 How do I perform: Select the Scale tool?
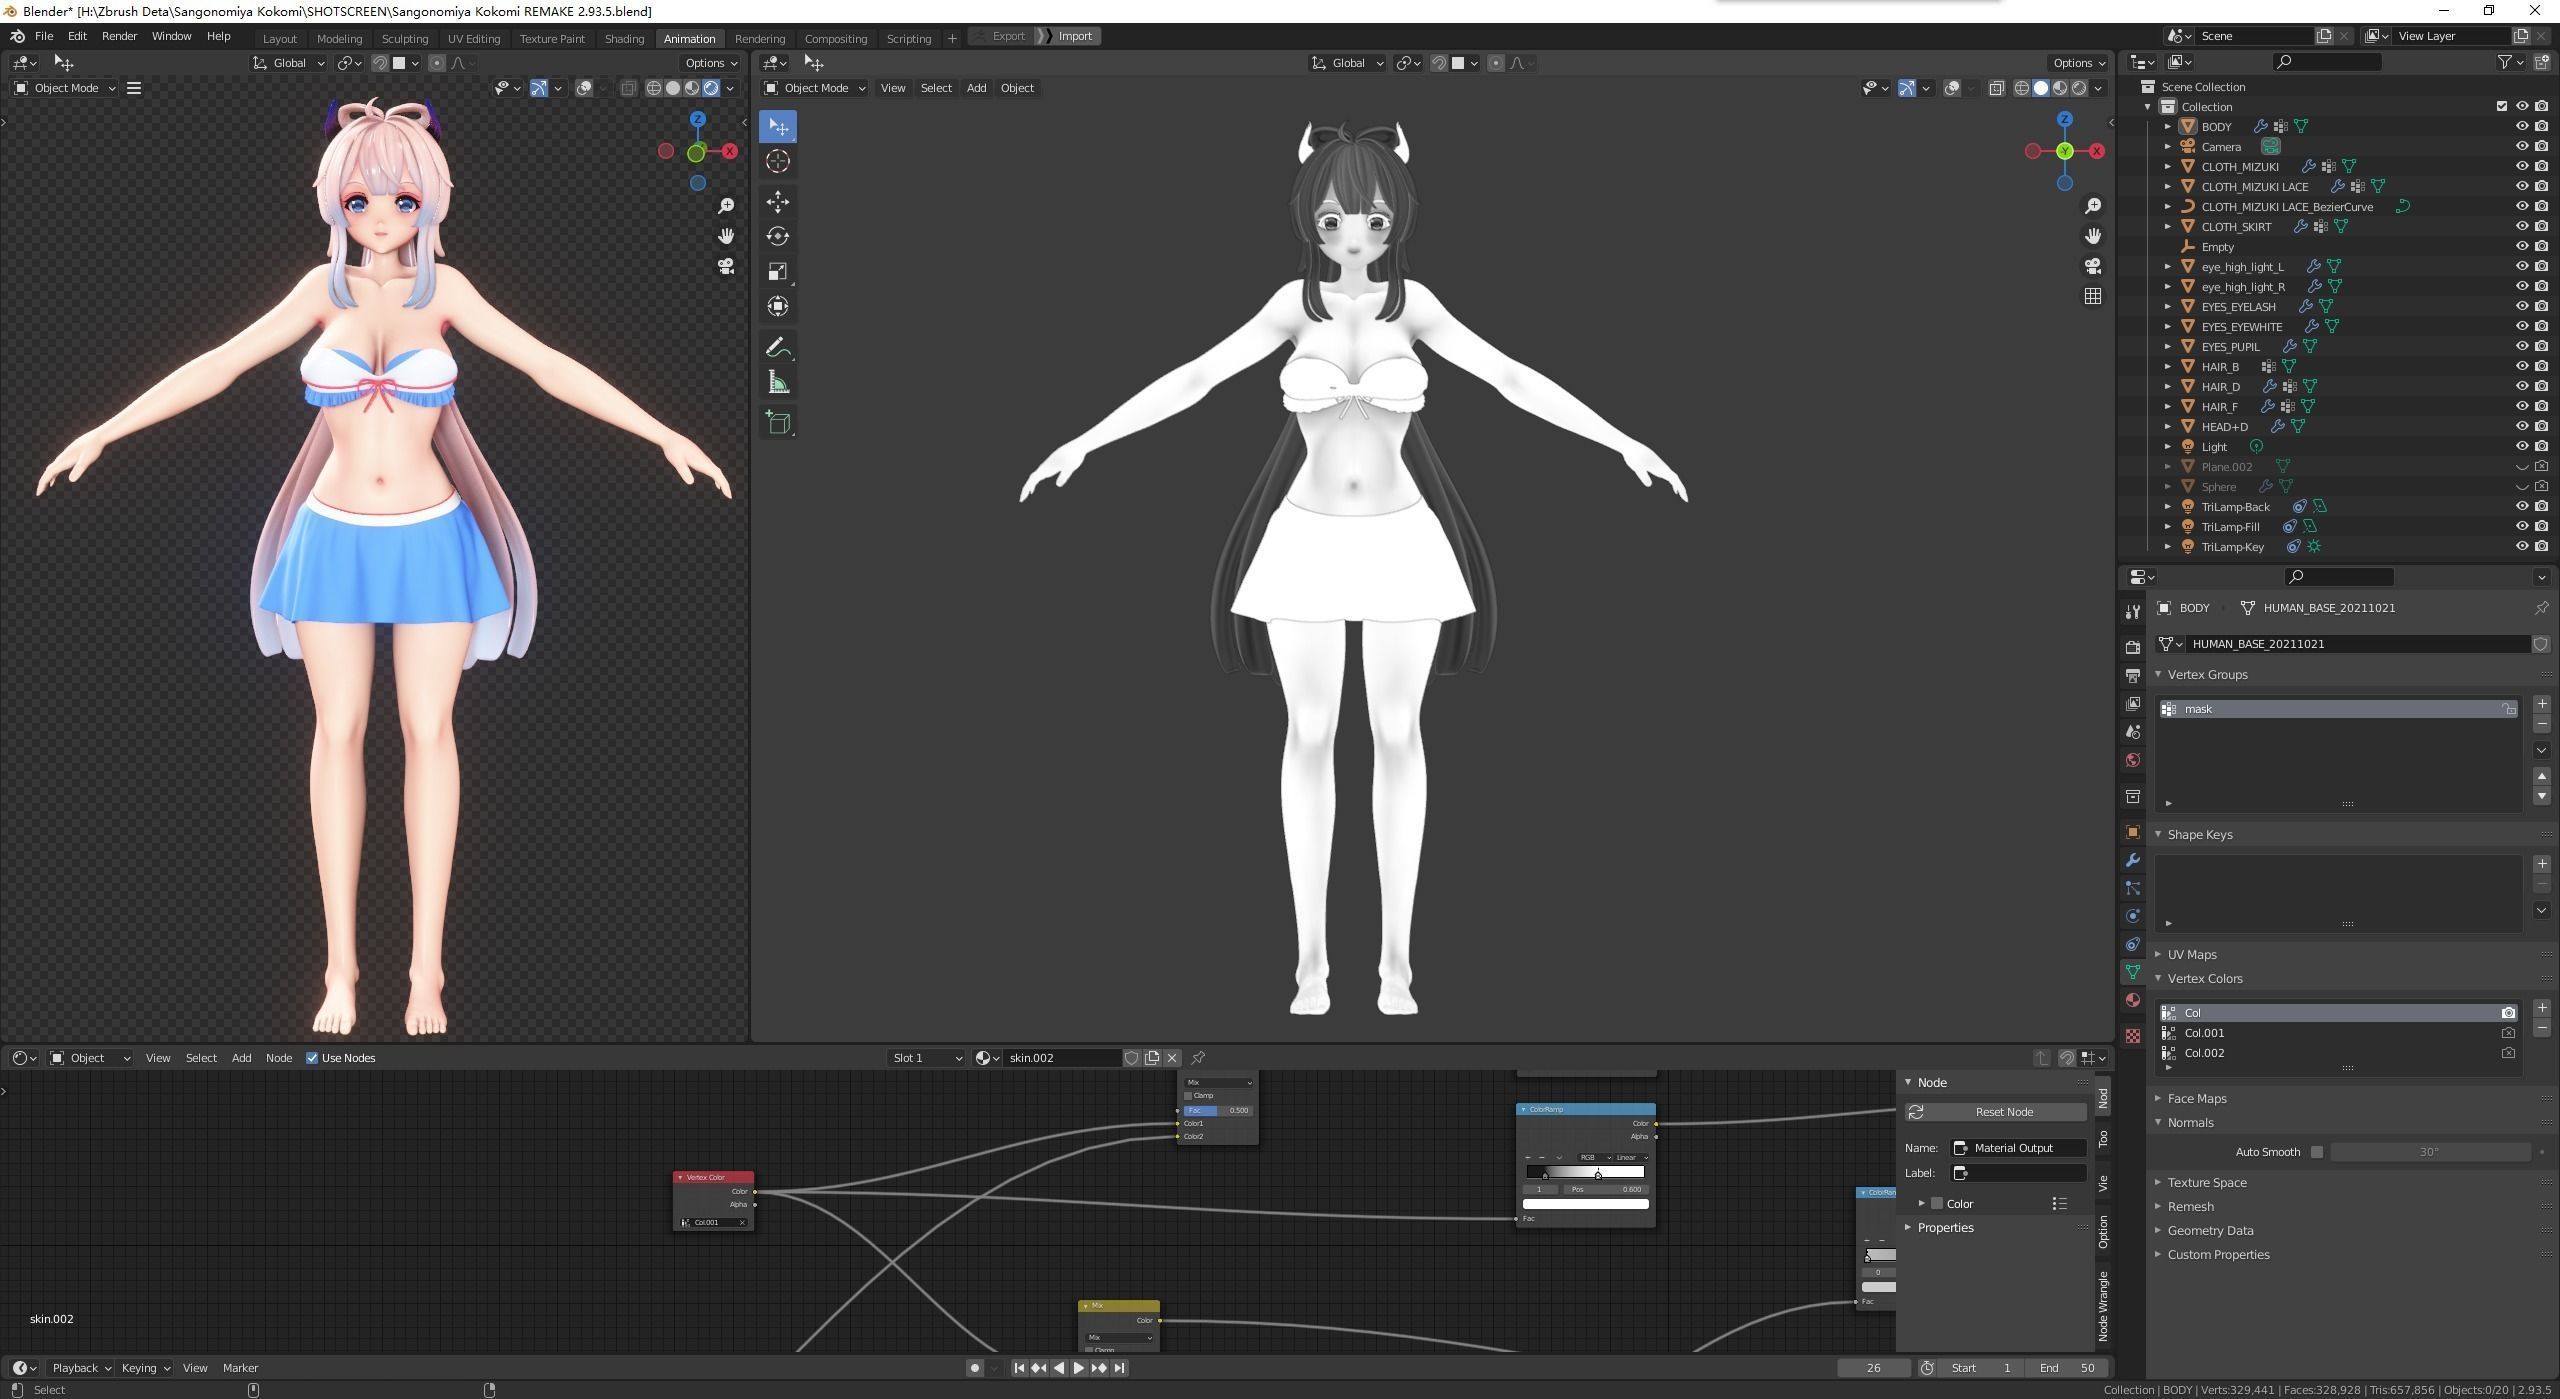(x=778, y=272)
